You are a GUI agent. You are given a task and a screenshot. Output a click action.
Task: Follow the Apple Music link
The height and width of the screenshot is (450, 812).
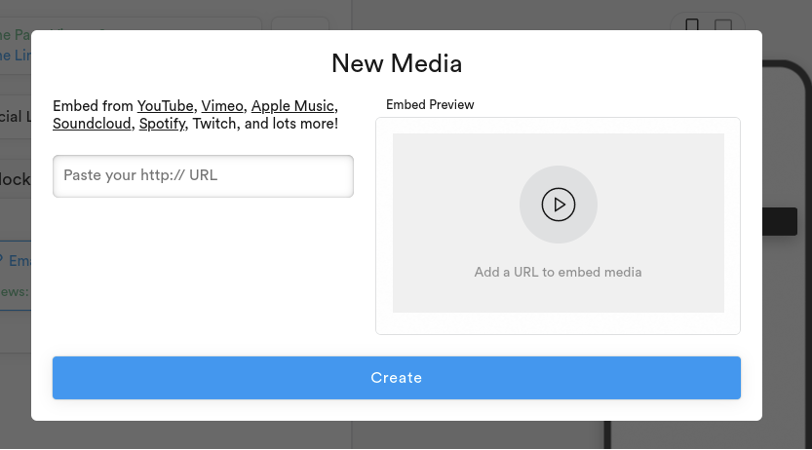292,106
